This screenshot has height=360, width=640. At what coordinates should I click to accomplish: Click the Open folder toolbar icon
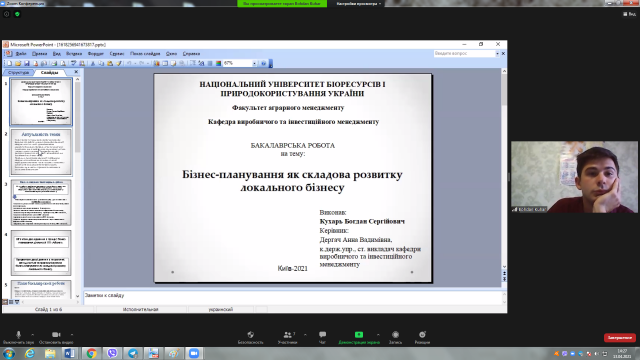pos(18,63)
